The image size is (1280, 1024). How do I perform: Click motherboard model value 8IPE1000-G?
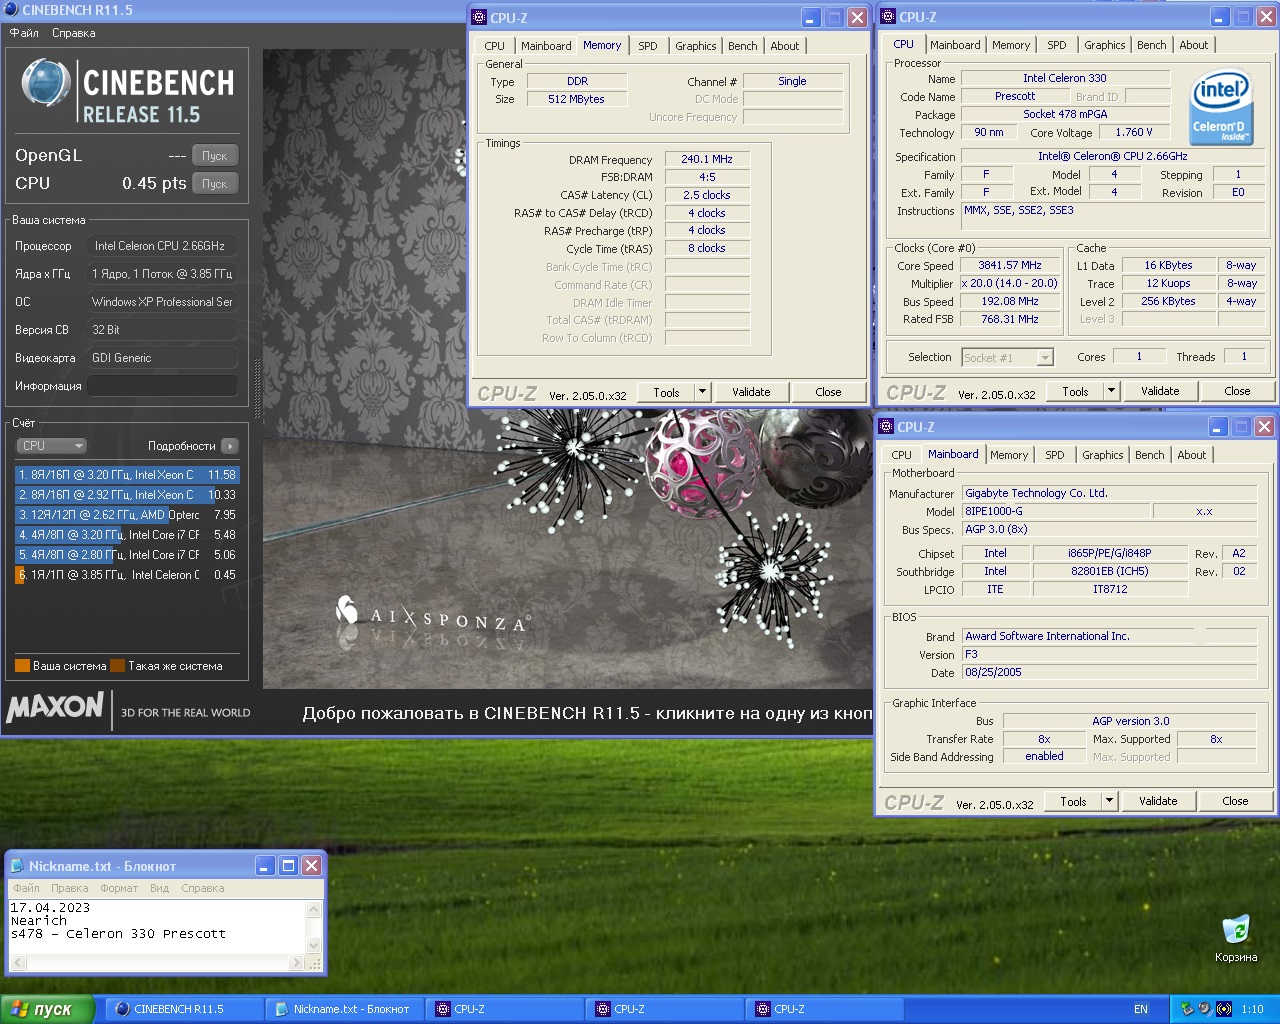coord(1054,511)
